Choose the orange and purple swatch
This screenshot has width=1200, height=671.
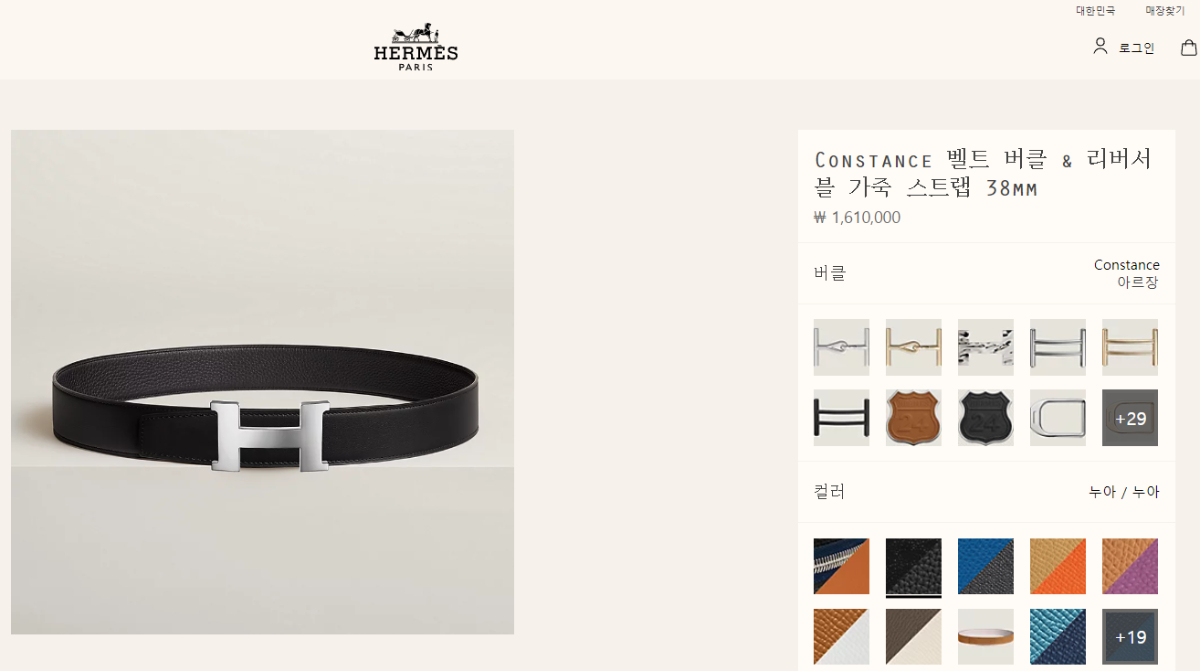[x=1129, y=567]
